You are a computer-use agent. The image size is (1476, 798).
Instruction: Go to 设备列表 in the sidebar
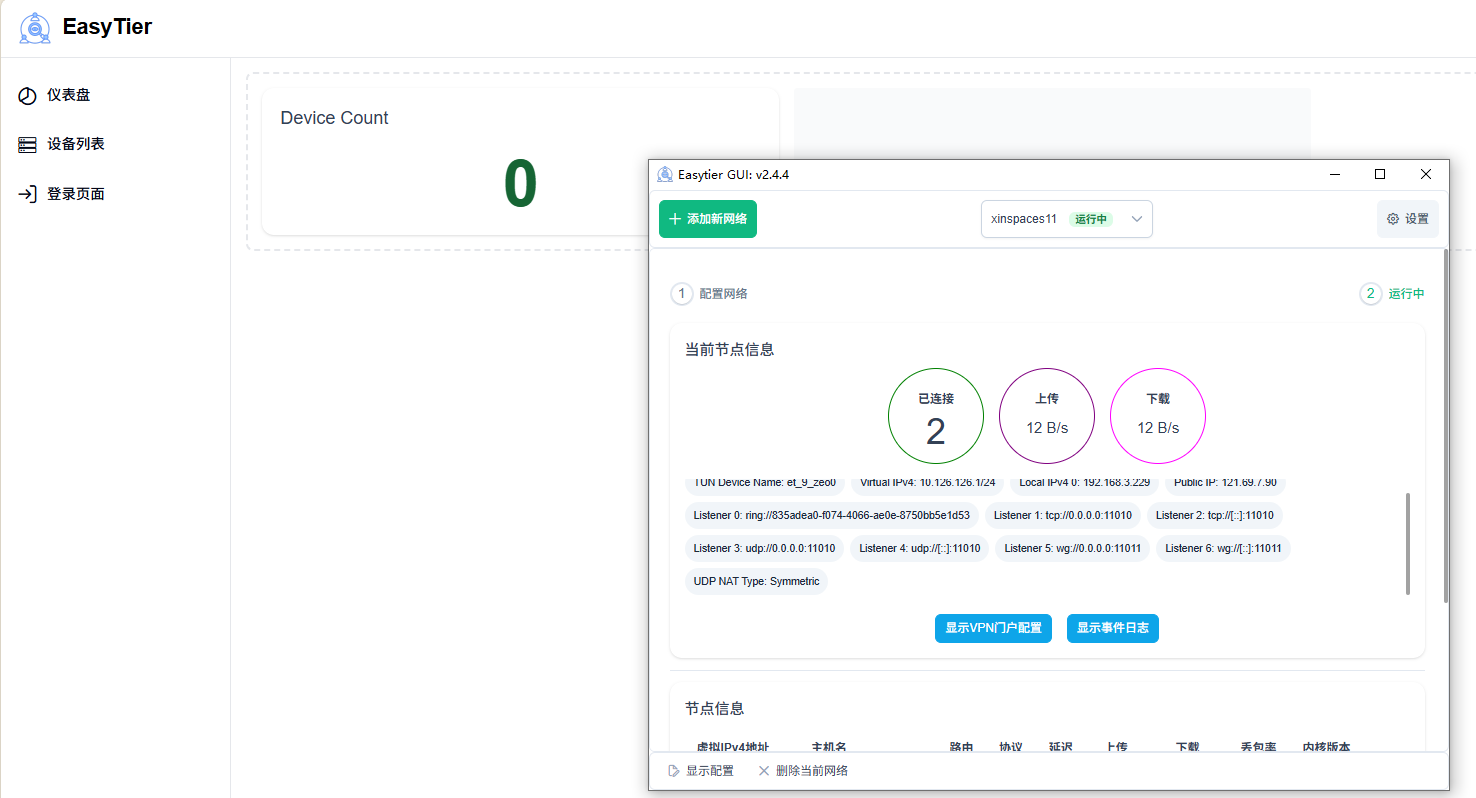pos(62,144)
